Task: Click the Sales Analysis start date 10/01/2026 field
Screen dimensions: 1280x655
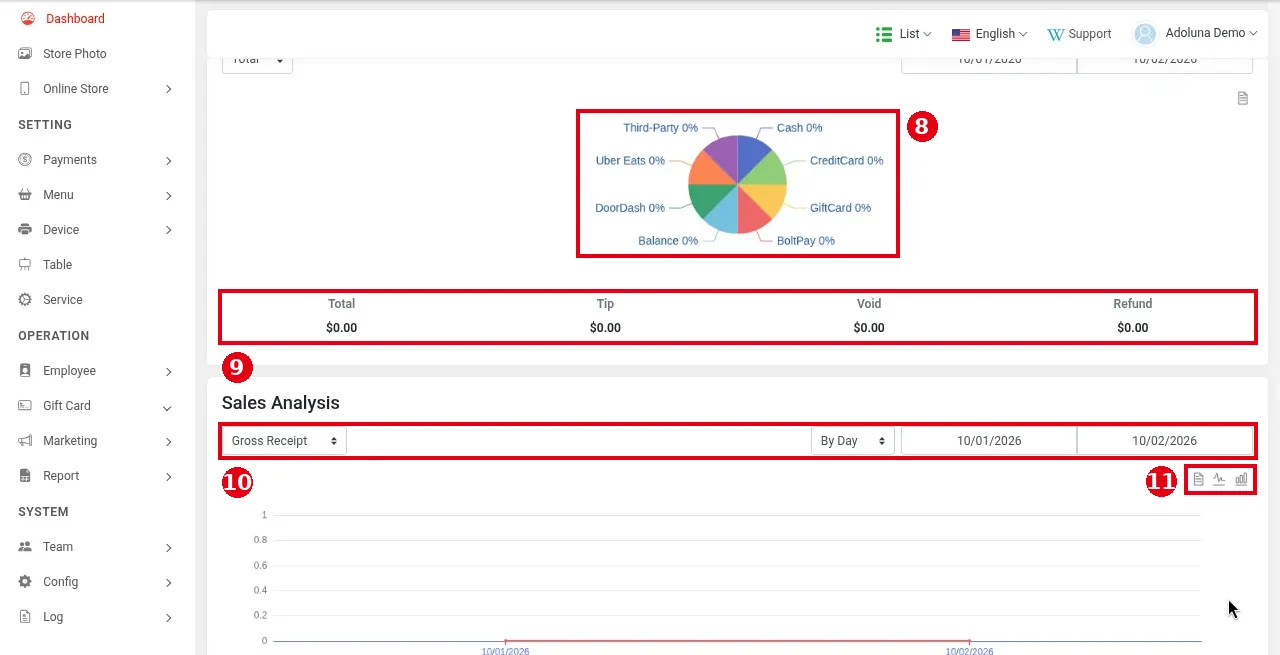Action: [x=989, y=441]
